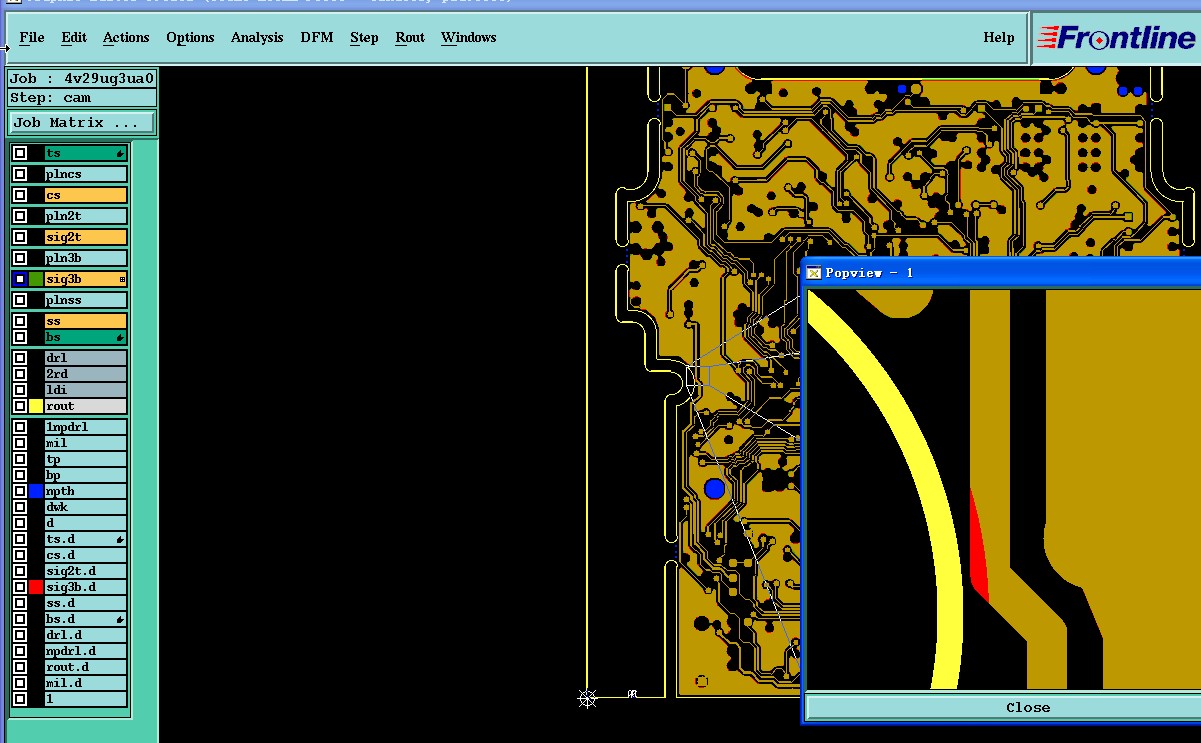Toggle the rout layer checkbox

click(20, 406)
